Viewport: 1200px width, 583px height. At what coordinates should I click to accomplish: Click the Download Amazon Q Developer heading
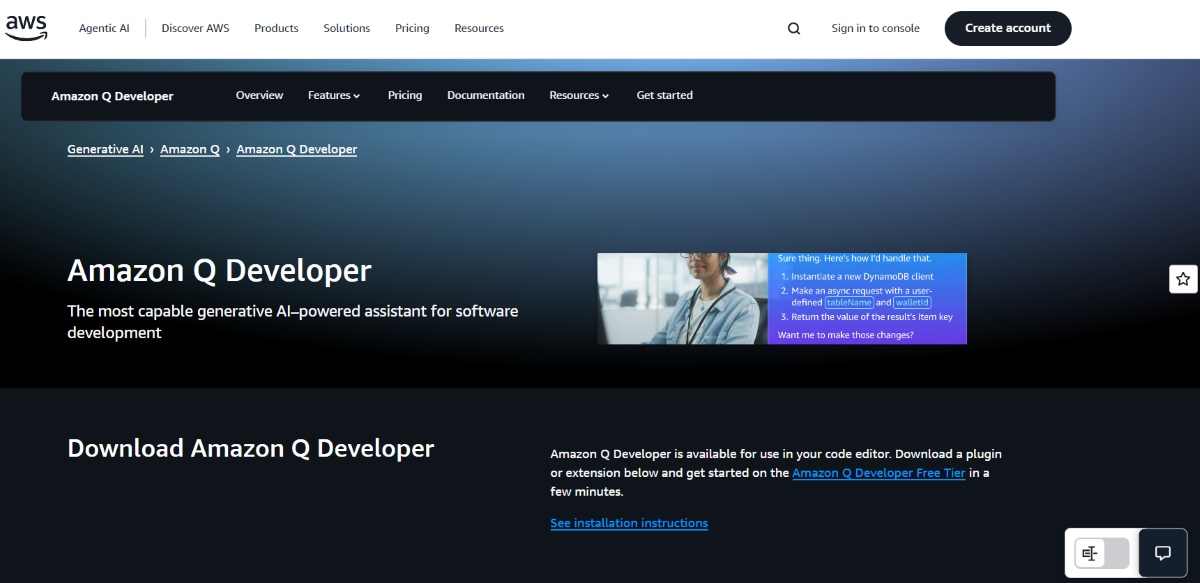(x=251, y=448)
